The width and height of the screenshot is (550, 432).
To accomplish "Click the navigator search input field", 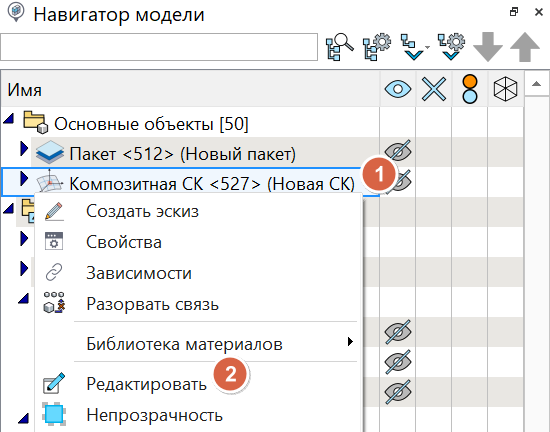I will pyautogui.click(x=159, y=47).
